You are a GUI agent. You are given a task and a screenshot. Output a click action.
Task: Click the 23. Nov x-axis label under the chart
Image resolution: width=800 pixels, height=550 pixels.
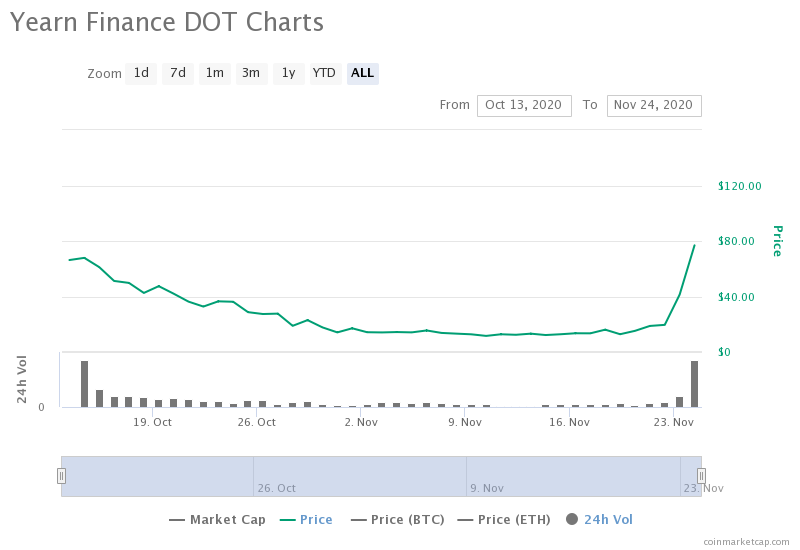tap(673, 422)
